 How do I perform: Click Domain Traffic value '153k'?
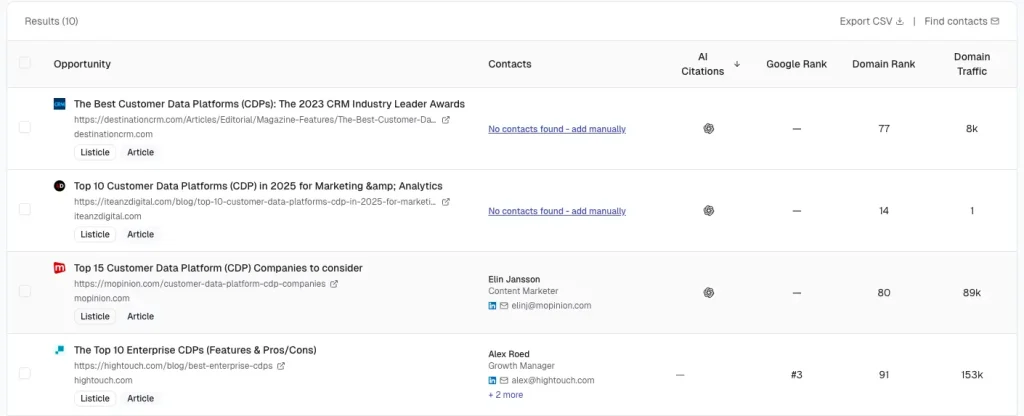[x=972, y=375]
